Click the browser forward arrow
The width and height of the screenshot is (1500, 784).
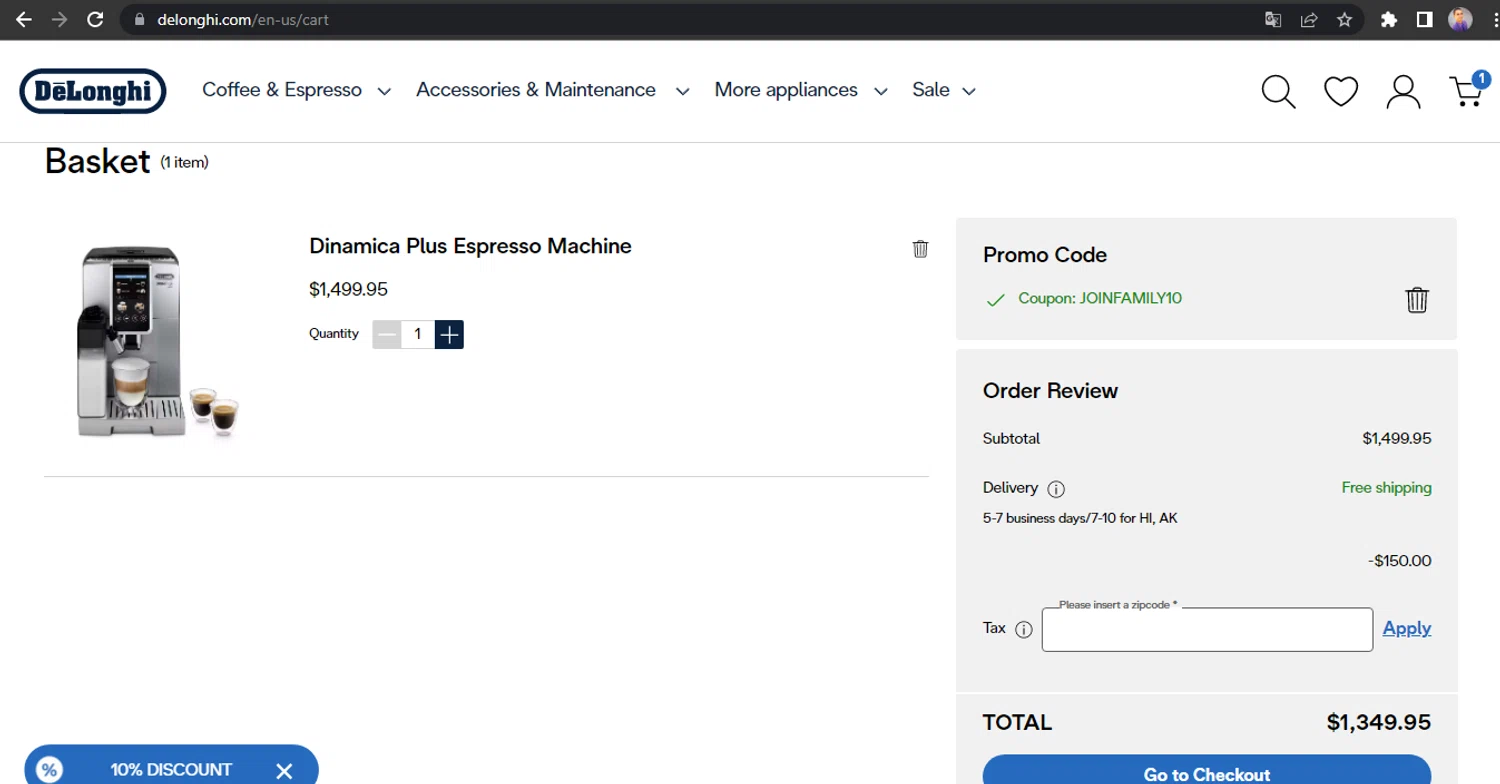(59, 19)
